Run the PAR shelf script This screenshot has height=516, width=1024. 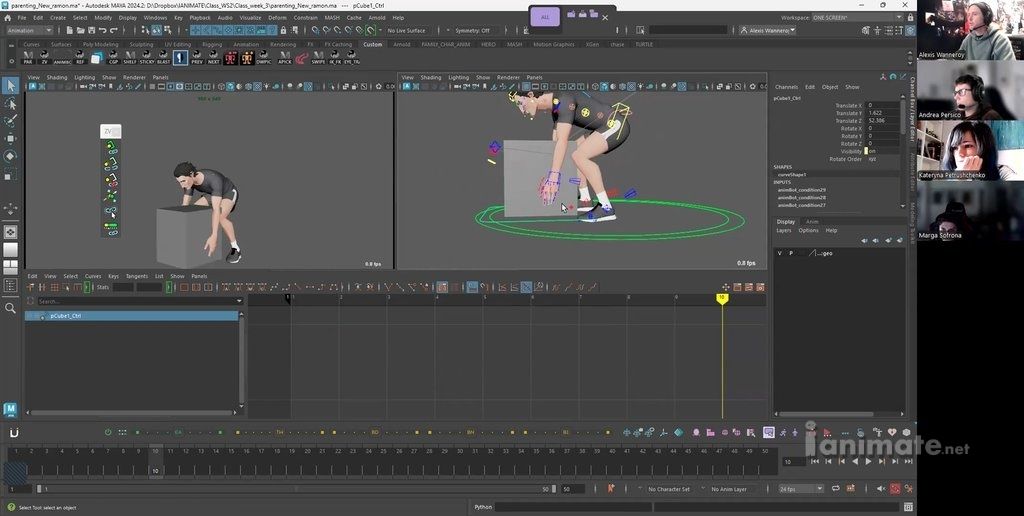tap(28, 57)
